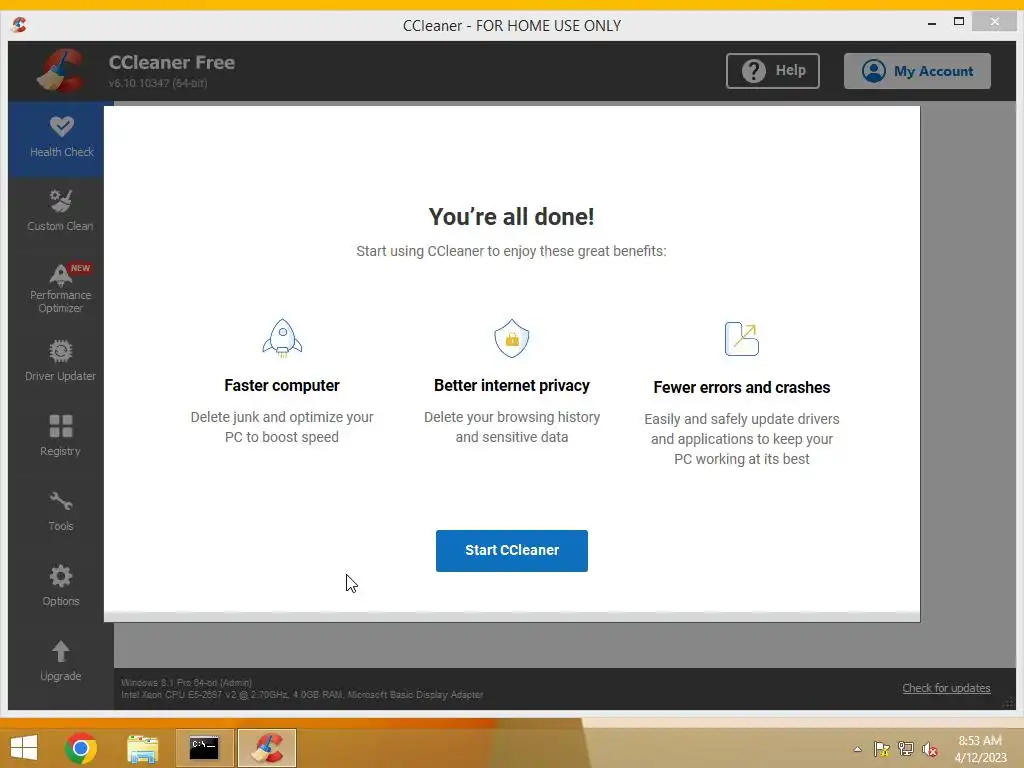This screenshot has height=768, width=1024.
Task: Click the muted volume tray icon
Action: (929, 749)
